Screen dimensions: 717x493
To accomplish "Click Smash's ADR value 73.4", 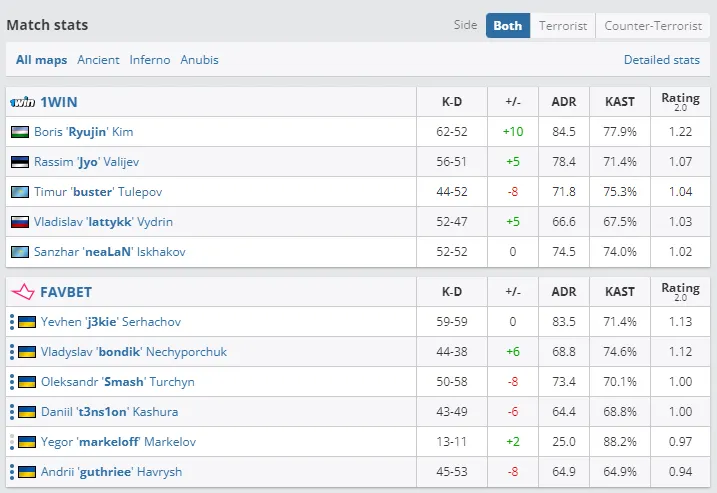I will [564, 382].
